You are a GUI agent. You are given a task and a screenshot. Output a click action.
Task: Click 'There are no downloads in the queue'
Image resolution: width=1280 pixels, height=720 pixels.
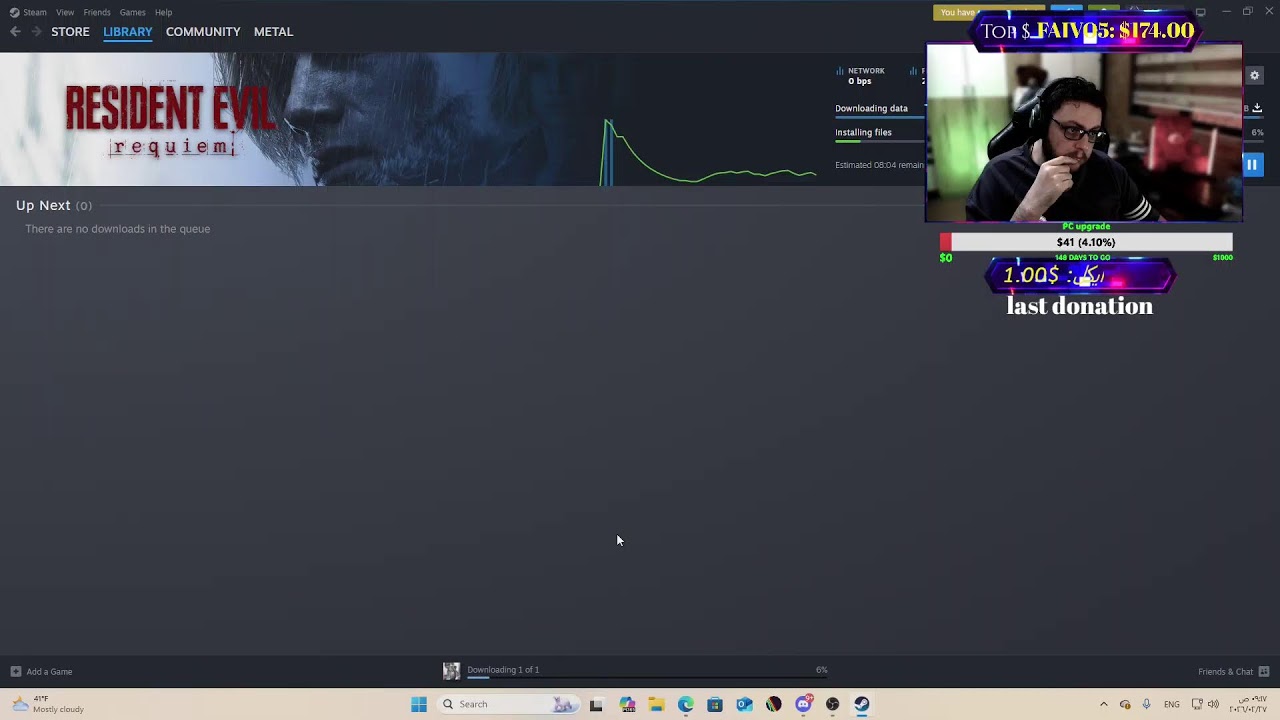point(118,229)
